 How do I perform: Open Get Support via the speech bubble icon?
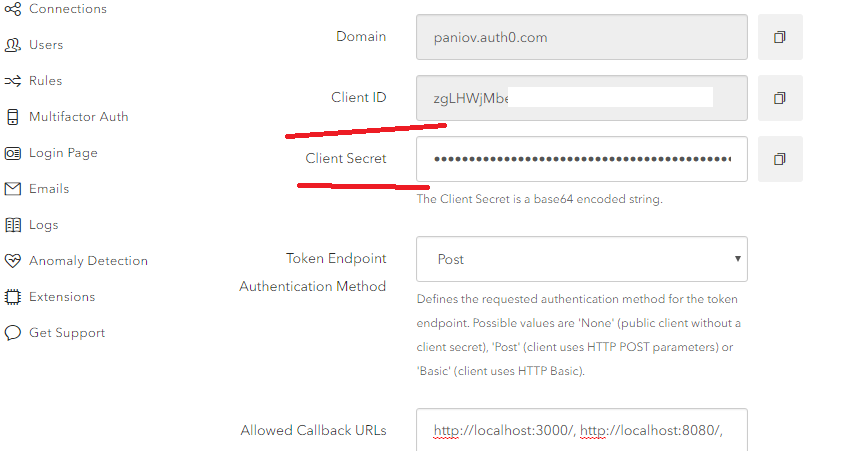13,333
